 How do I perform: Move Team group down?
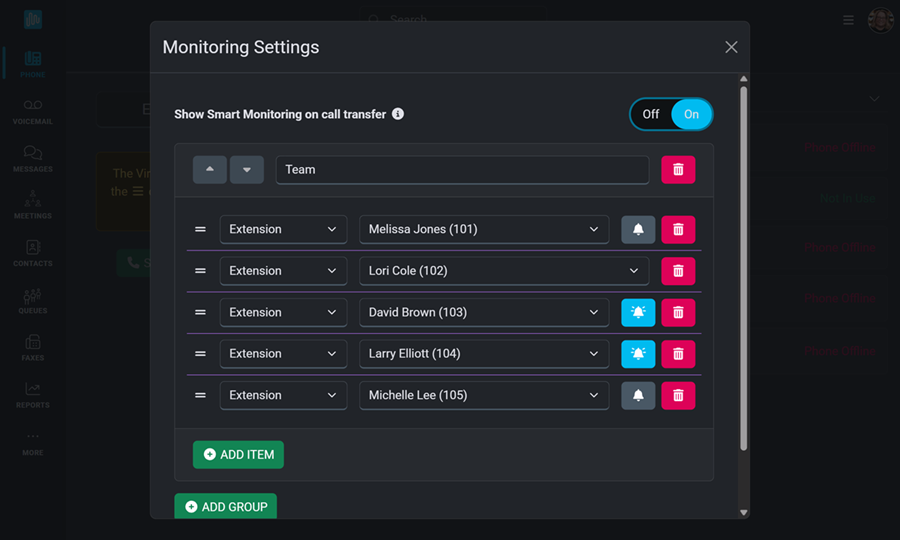(x=247, y=170)
